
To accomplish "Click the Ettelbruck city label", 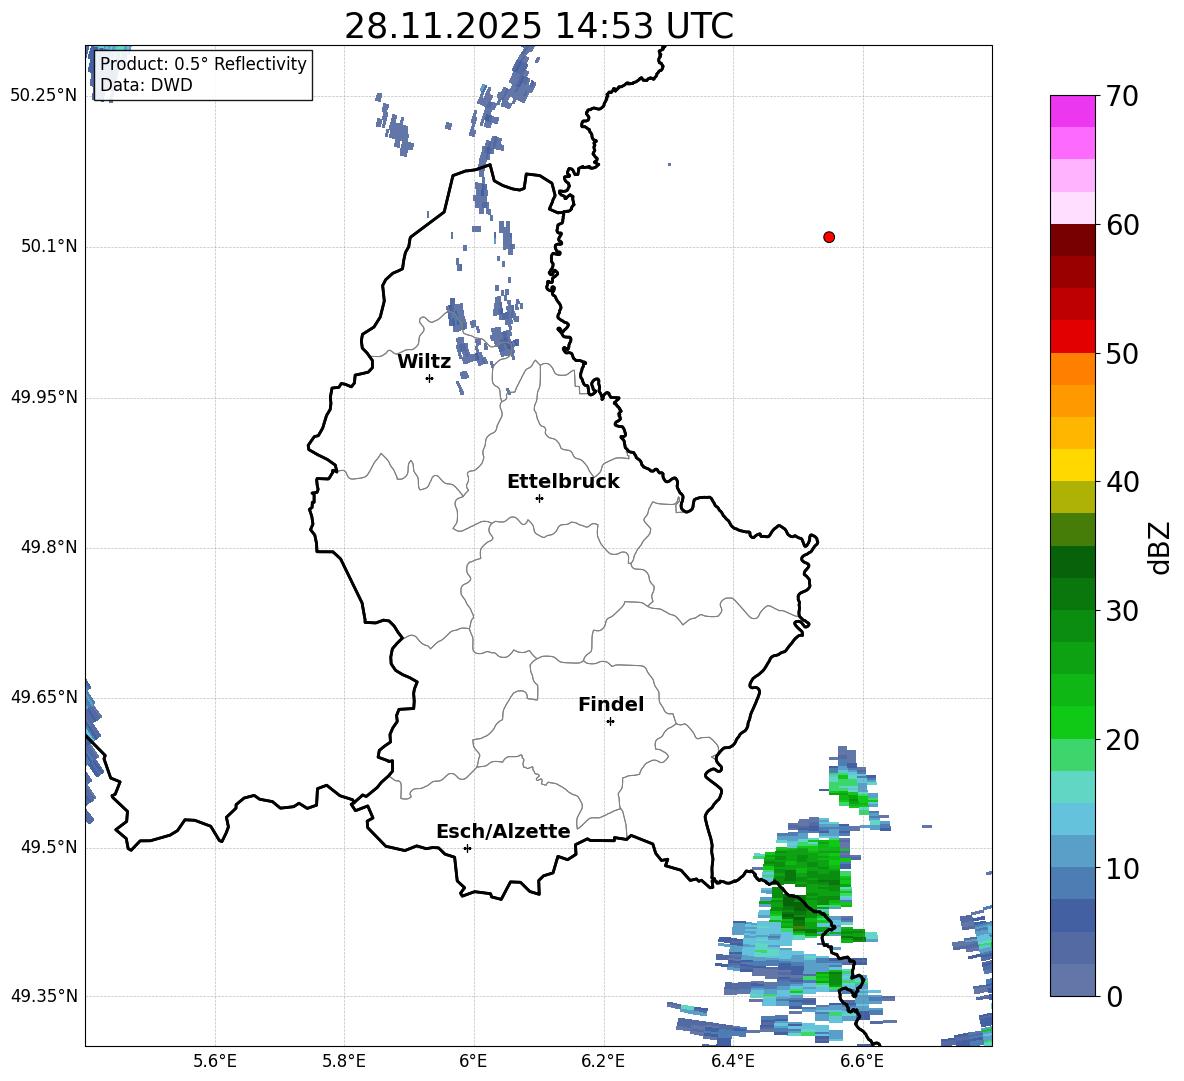I will point(563,482).
